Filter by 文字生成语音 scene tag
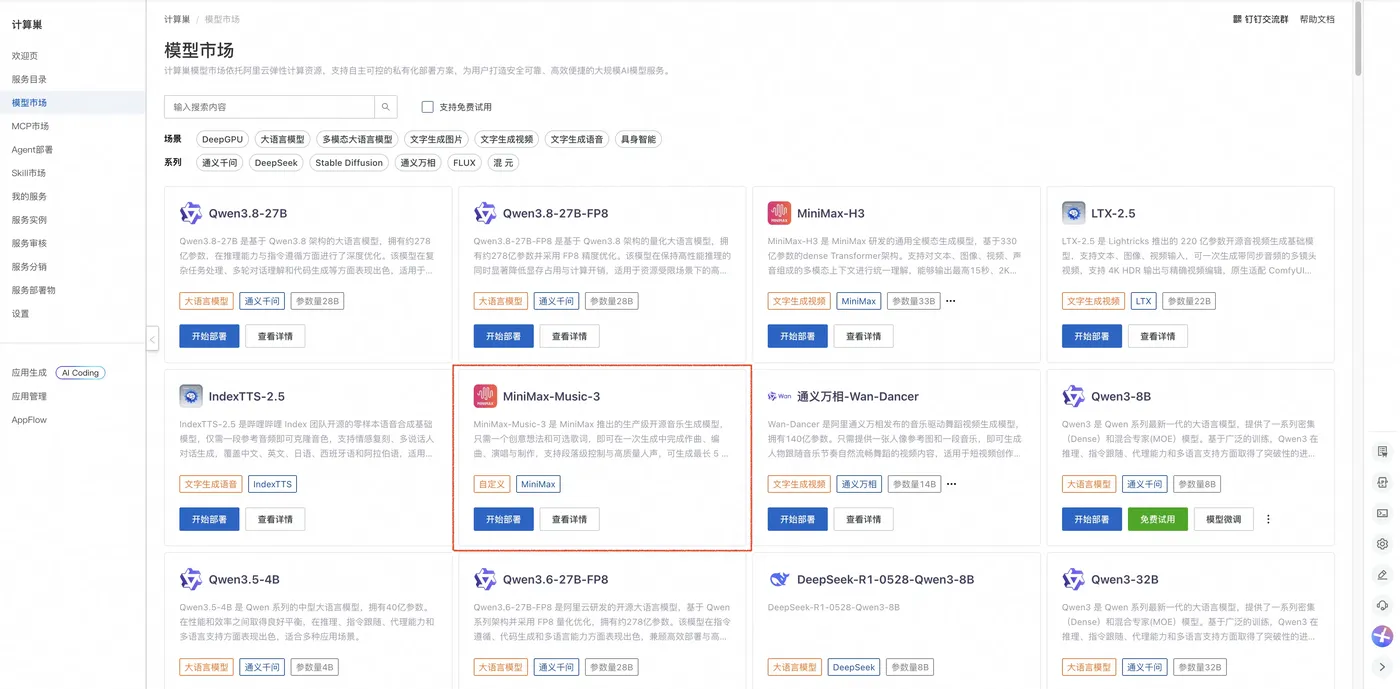Screen dimensions: 1400x689 (577, 139)
